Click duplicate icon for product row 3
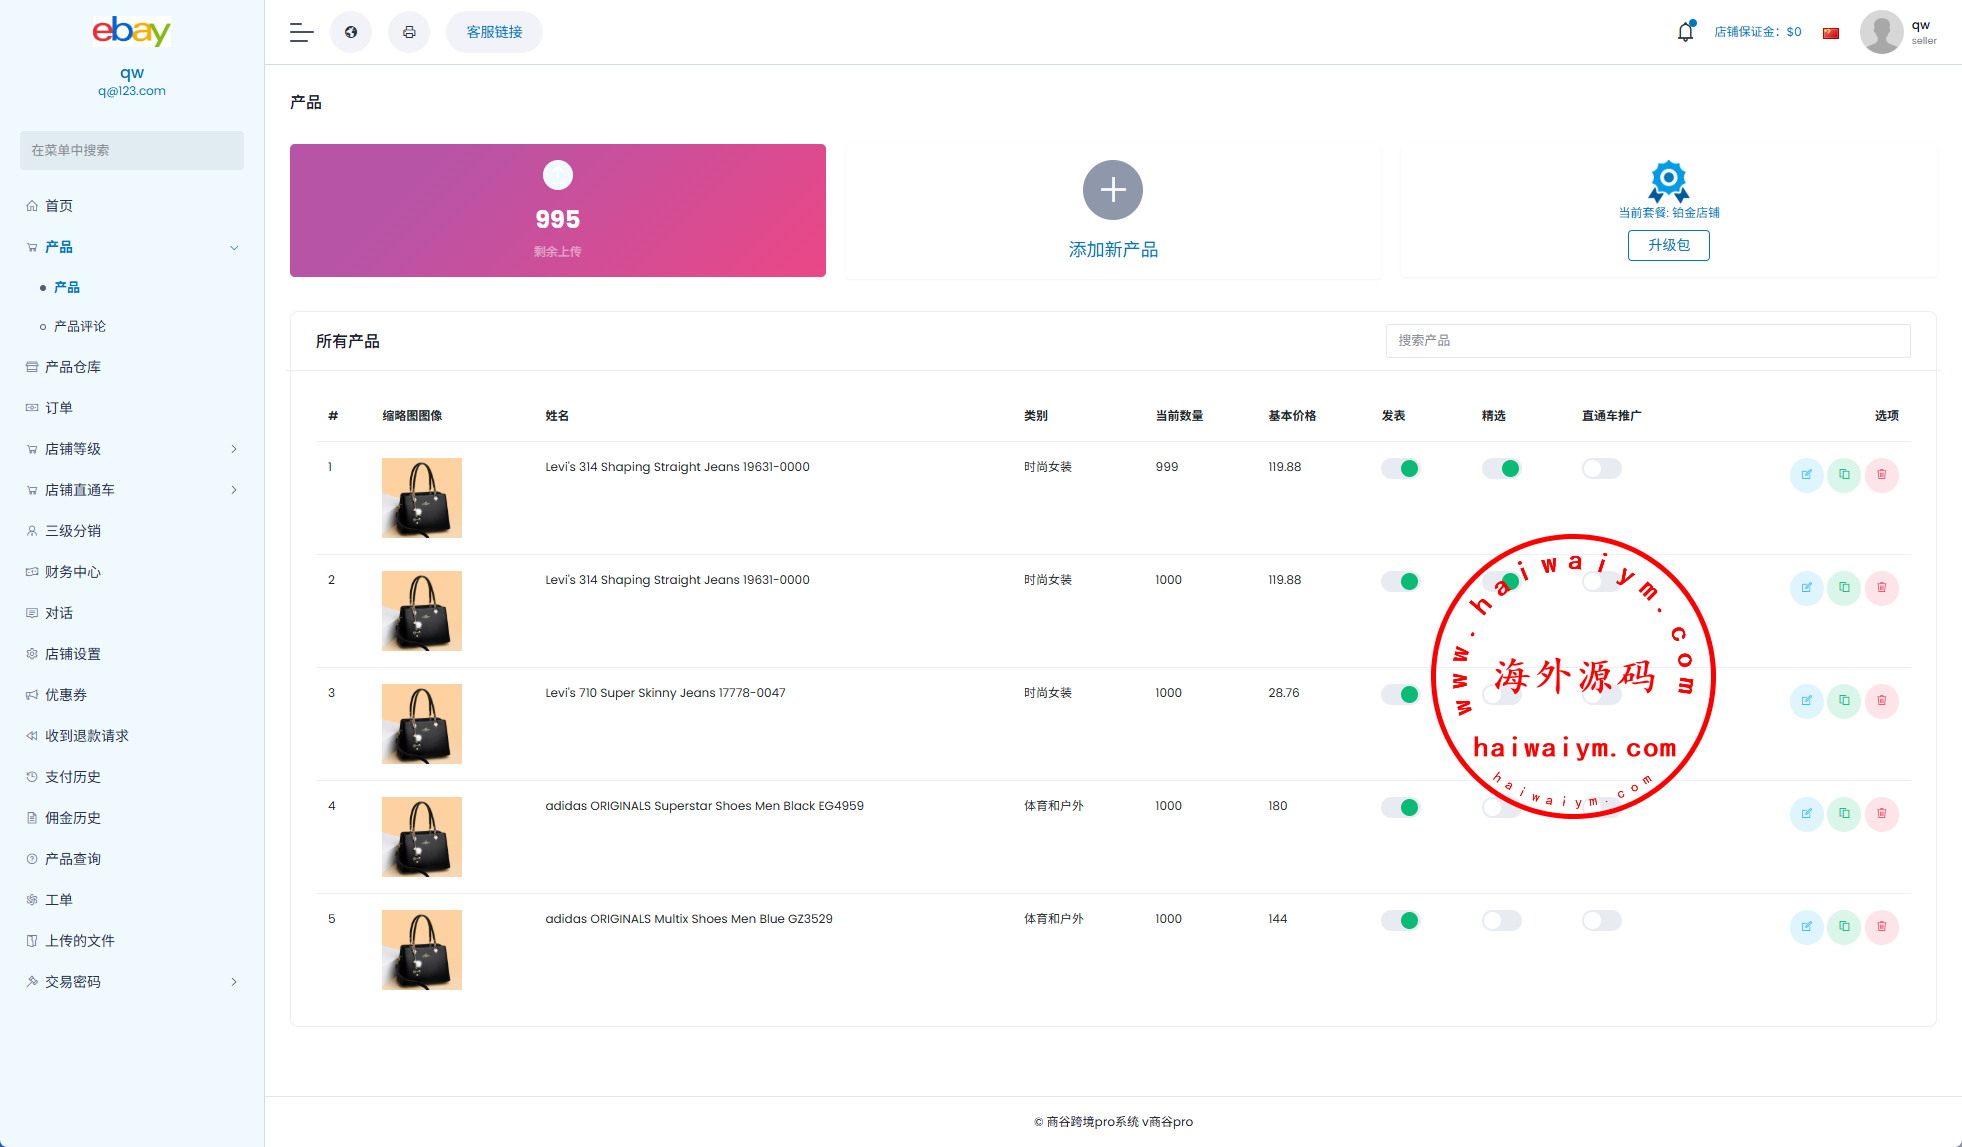Screen dimensions: 1962x1147 1844,701
